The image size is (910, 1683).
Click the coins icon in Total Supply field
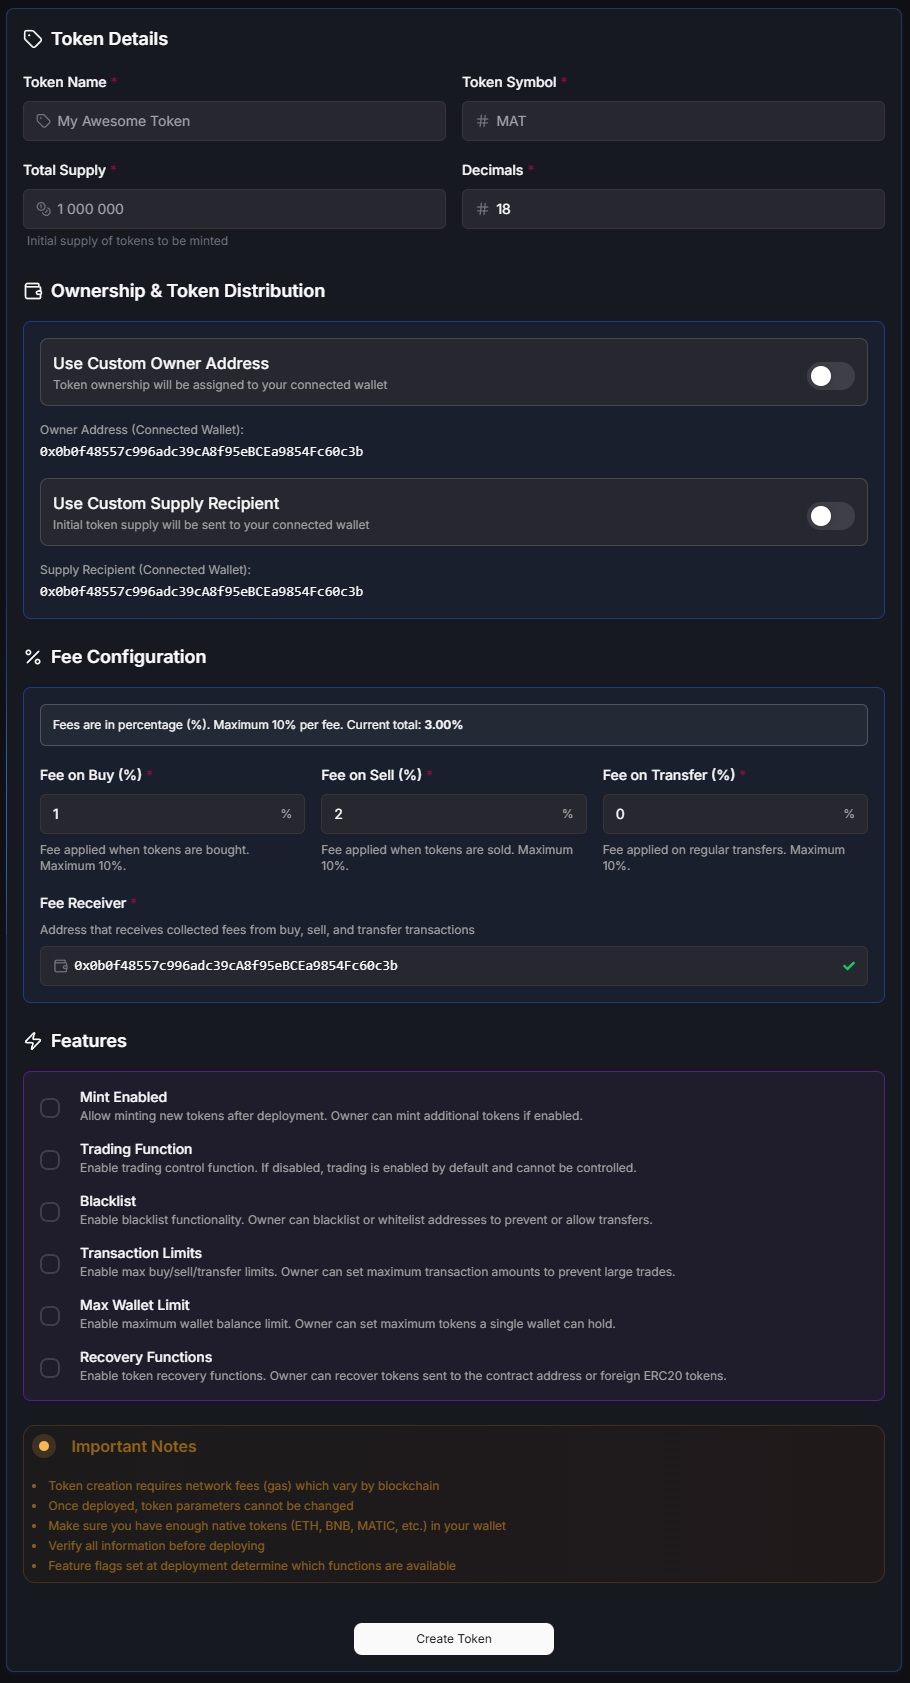(42, 208)
